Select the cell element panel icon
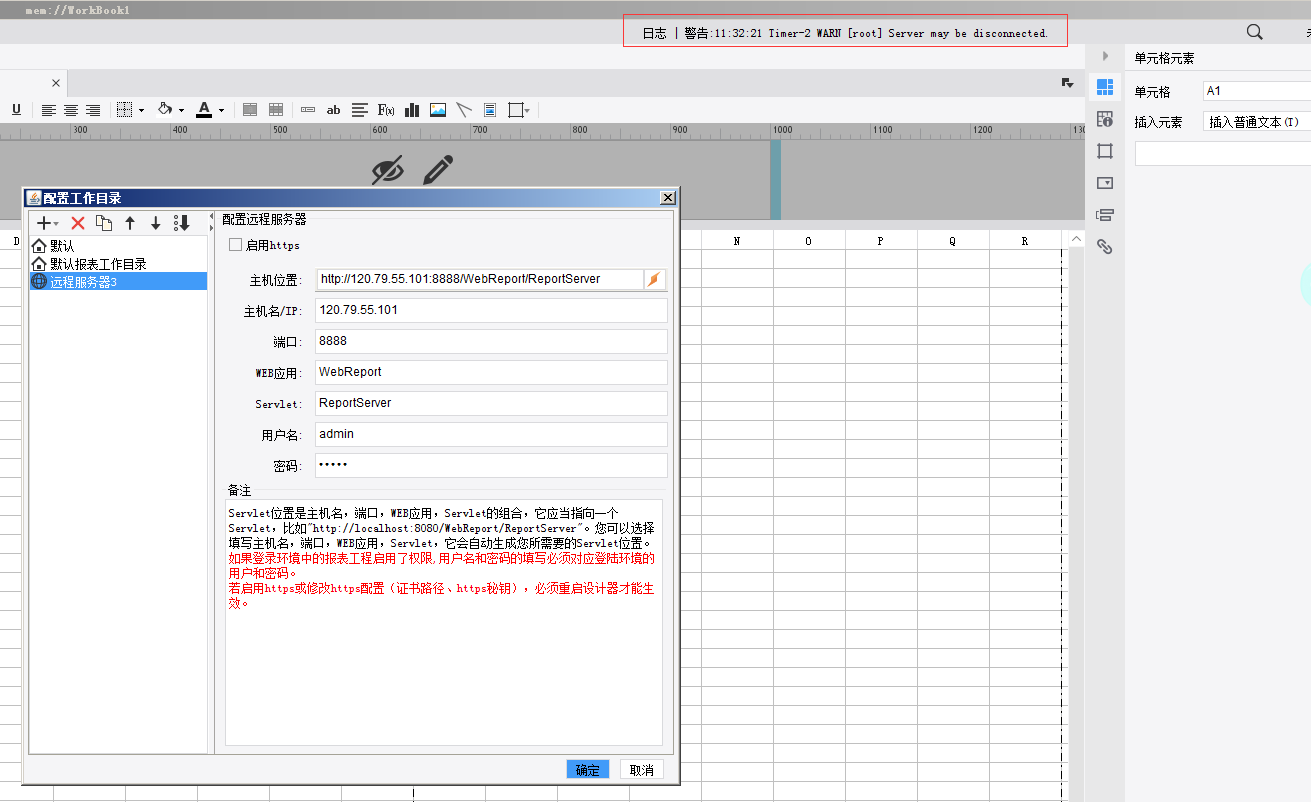The height and width of the screenshot is (802, 1311). 1105,87
